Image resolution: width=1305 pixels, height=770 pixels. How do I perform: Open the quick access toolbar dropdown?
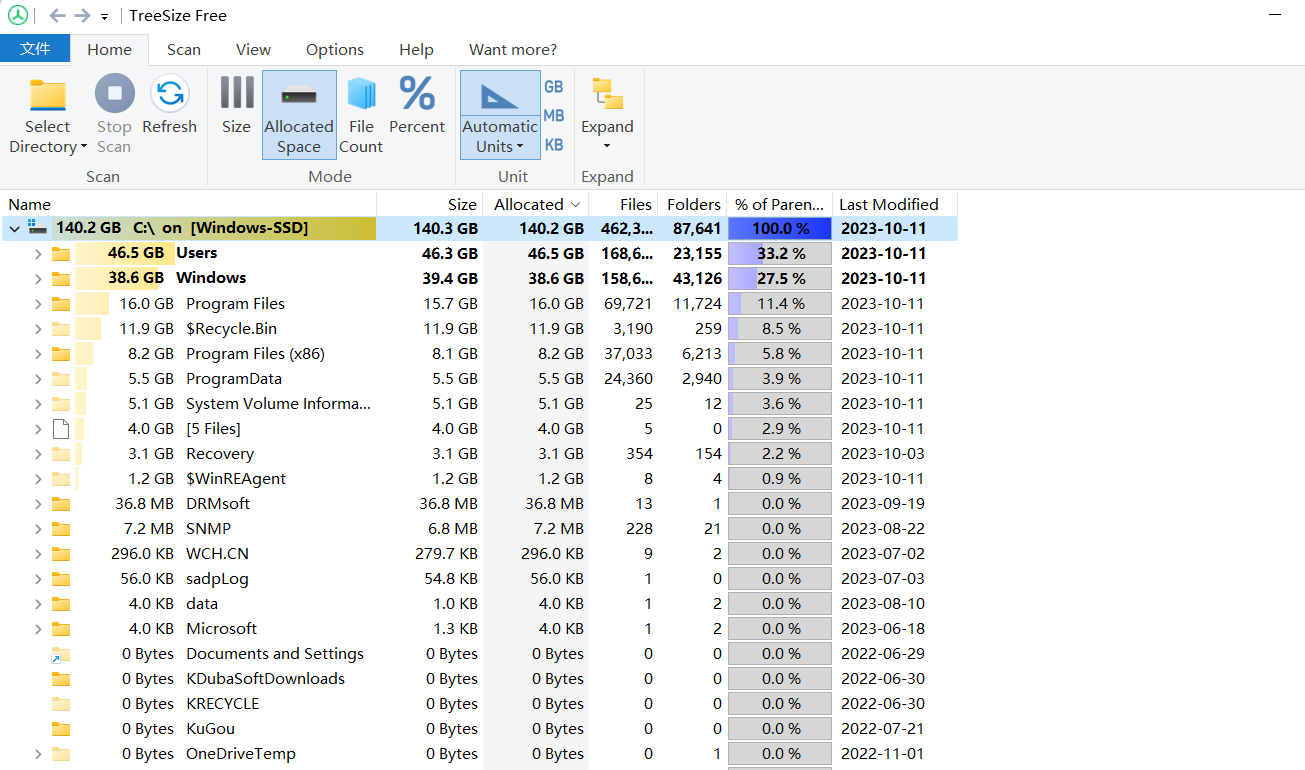104,17
